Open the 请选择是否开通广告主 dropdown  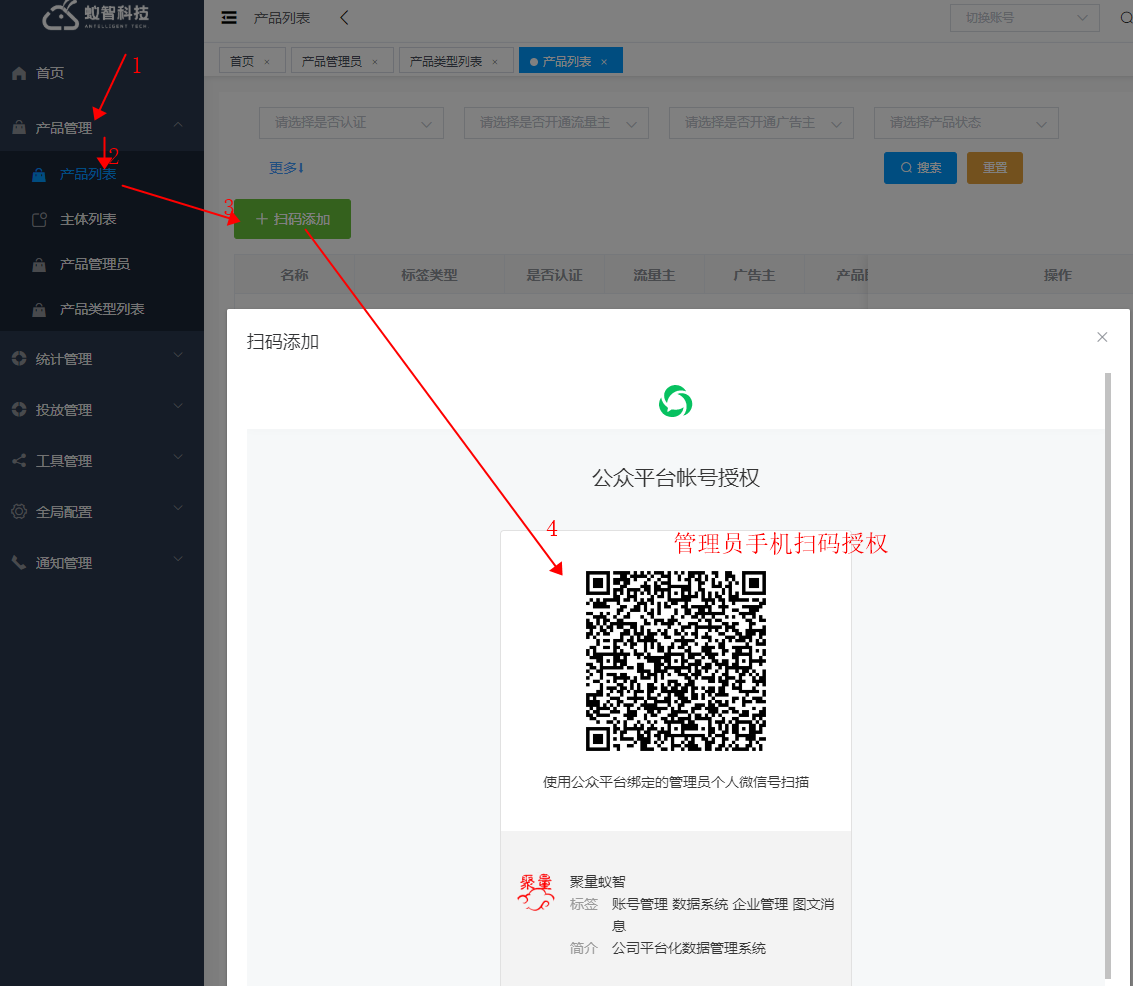(x=762, y=123)
